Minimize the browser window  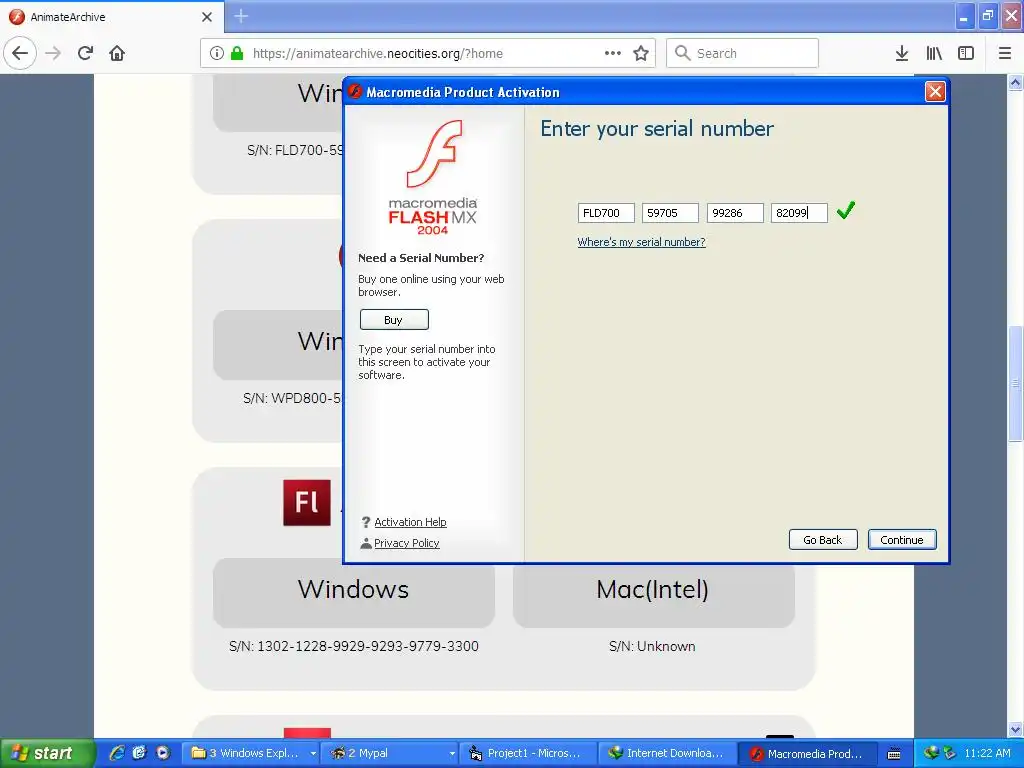963,16
